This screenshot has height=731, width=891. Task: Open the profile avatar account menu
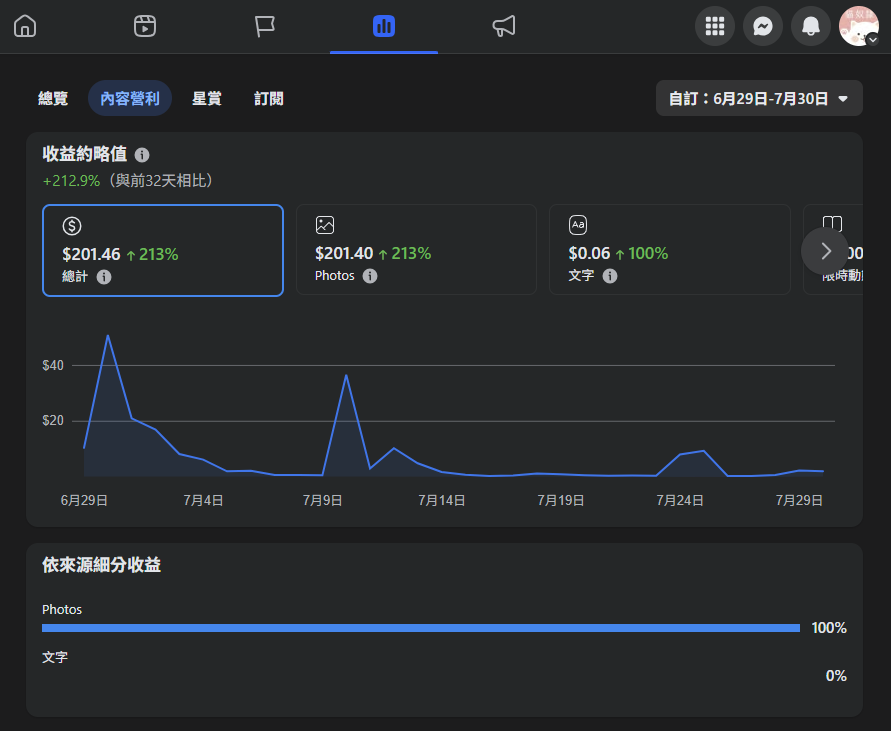click(859, 26)
